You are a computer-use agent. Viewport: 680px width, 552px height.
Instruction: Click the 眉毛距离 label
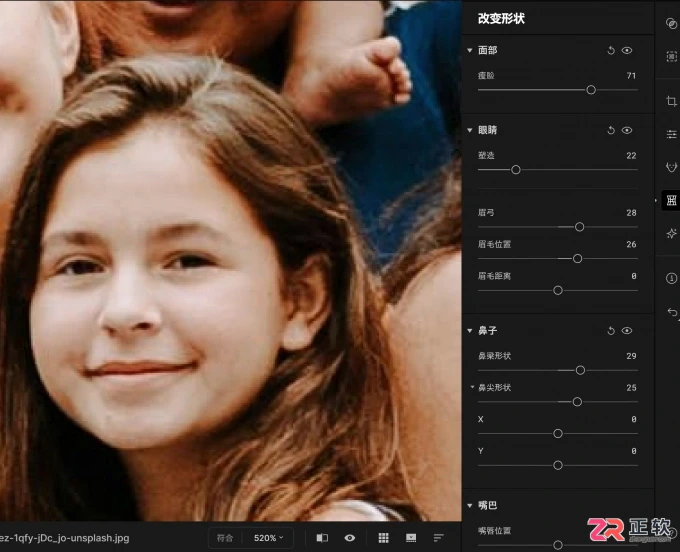[494, 276]
